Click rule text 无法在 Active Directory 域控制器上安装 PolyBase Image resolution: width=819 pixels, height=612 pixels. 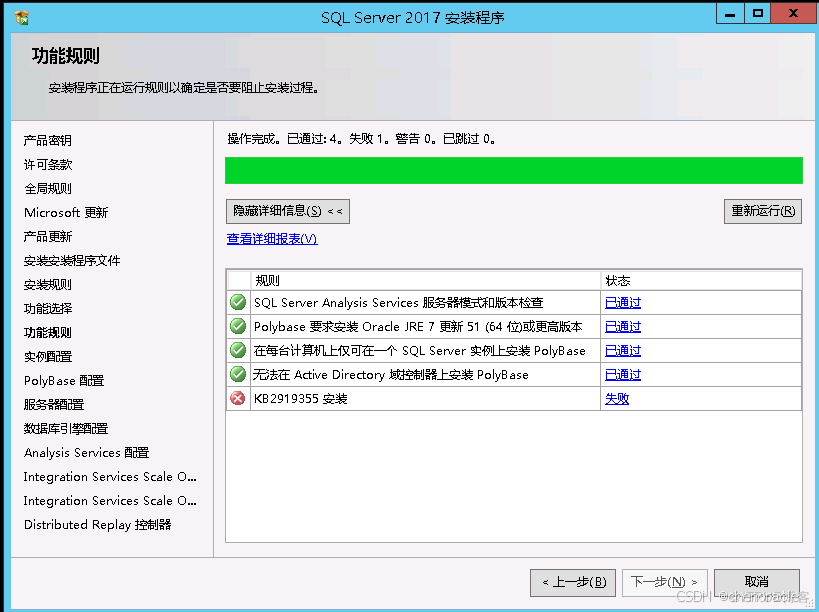point(391,374)
